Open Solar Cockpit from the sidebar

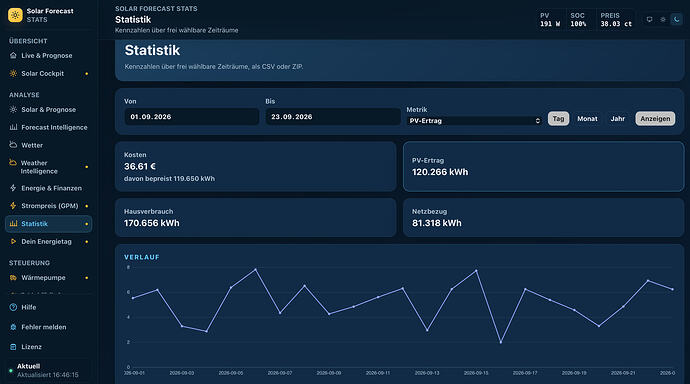click(48, 73)
